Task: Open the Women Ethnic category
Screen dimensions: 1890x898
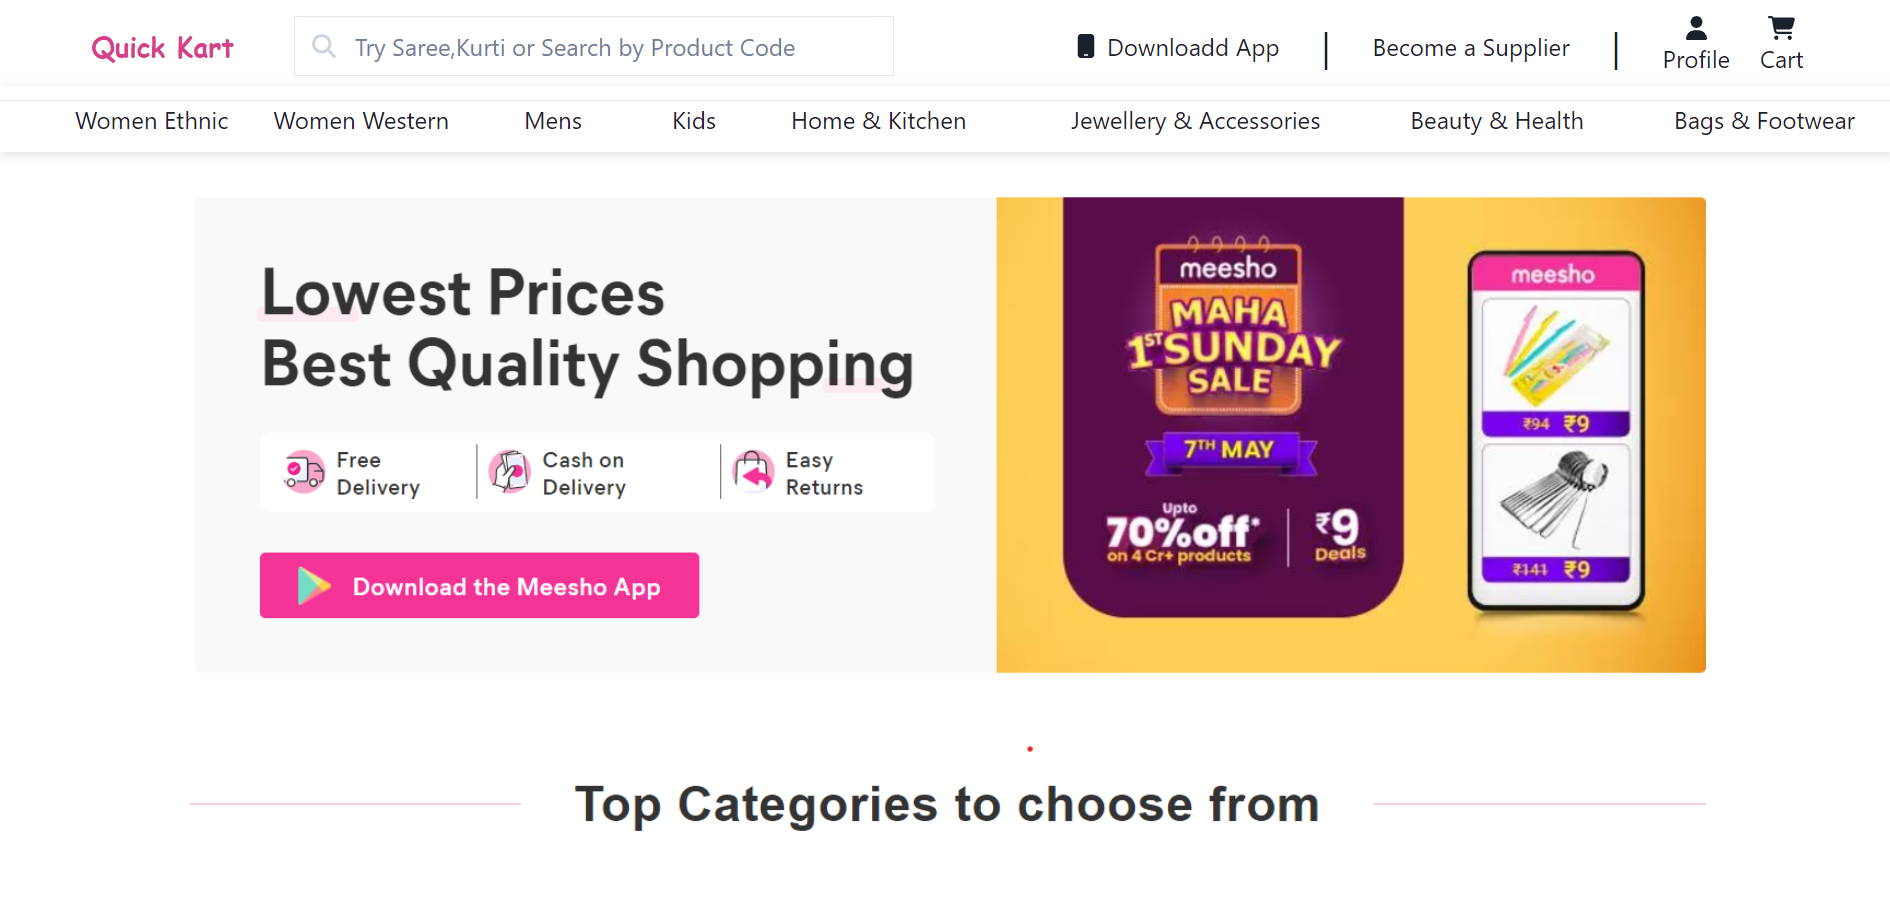Action: pos(151,121)
